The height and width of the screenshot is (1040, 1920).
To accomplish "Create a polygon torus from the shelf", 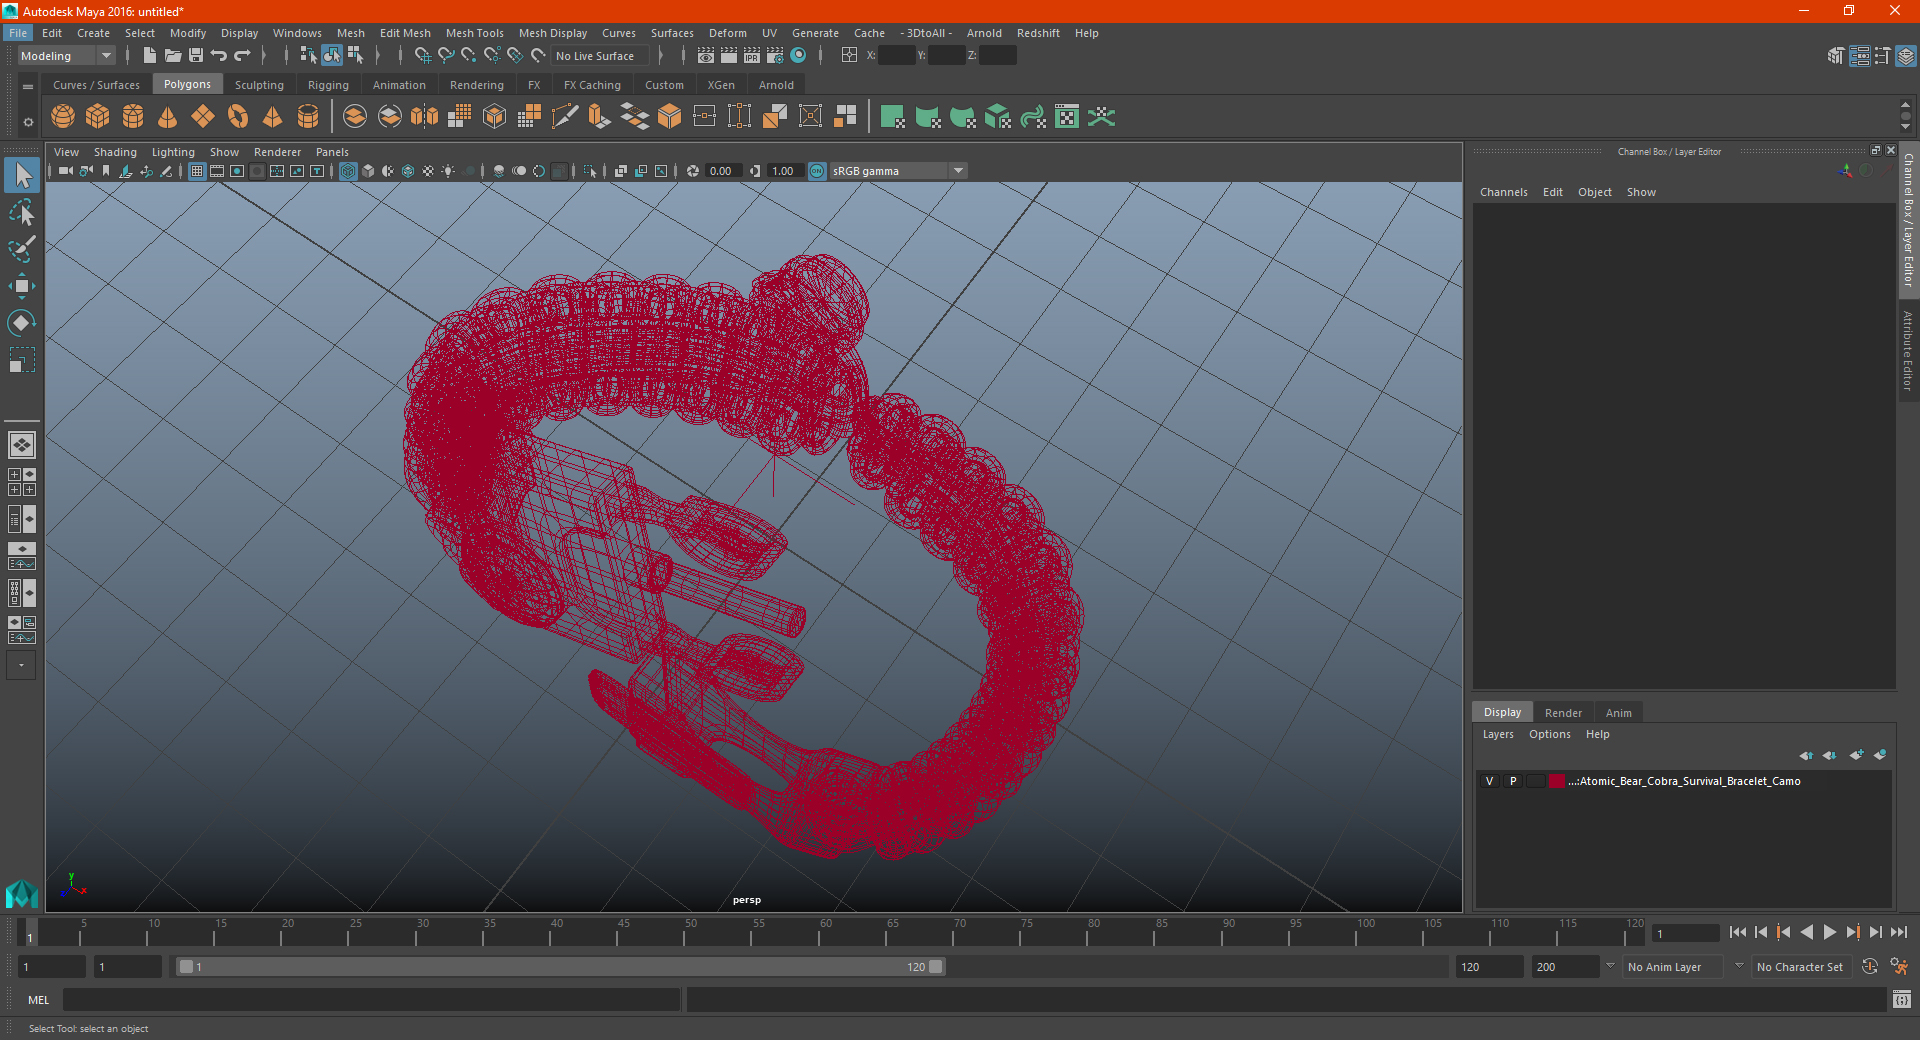I will click(238, 117).
